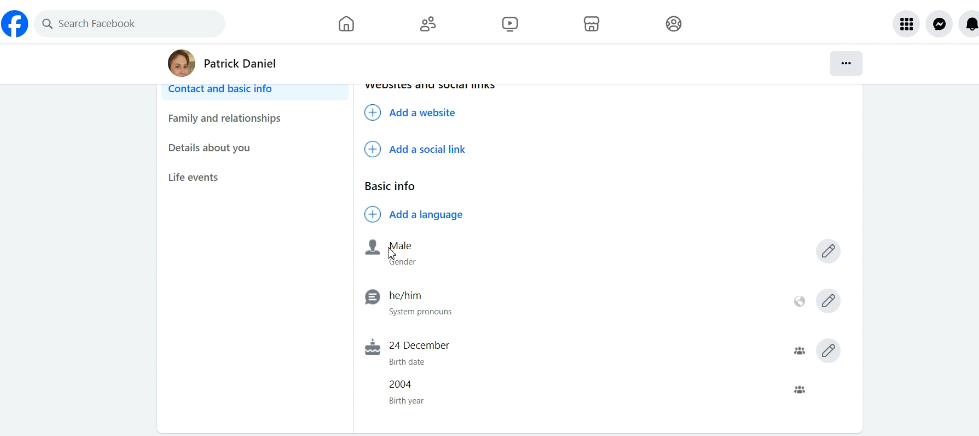Screen dimensions: 979x436
Task: Change friends audience for birth year 2004
Action: click(799, 390)
